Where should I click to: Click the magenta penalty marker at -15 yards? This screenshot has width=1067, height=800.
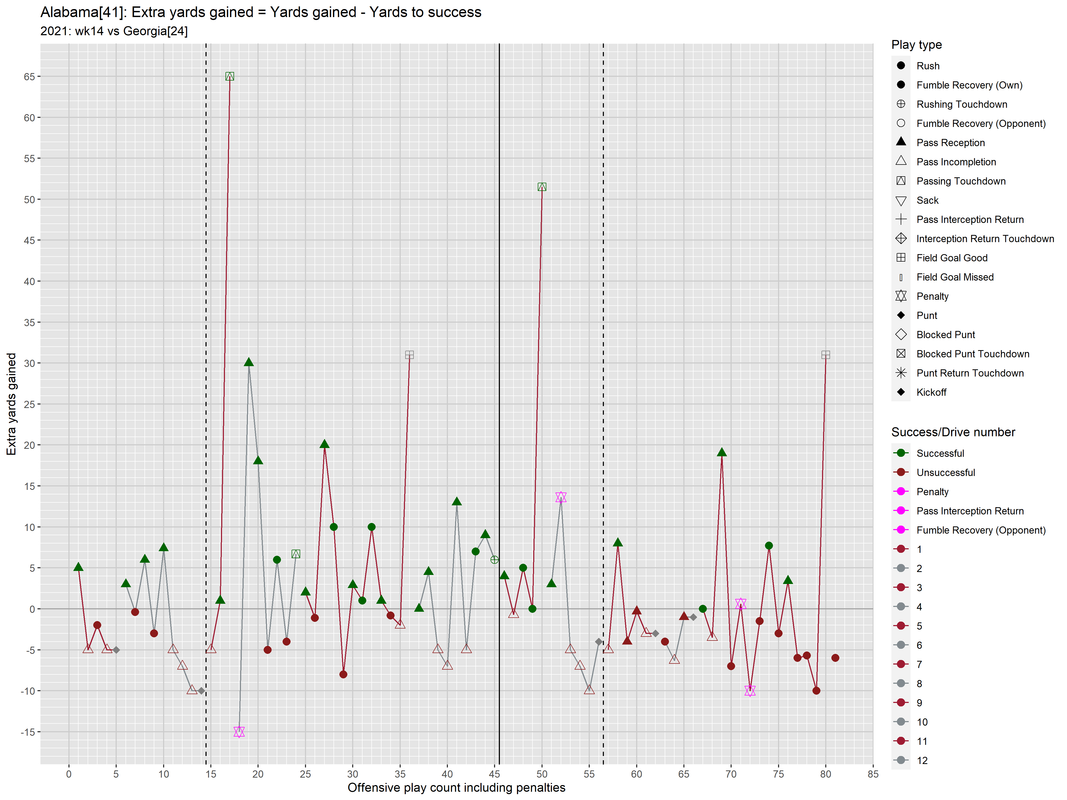tap(239, 732)
